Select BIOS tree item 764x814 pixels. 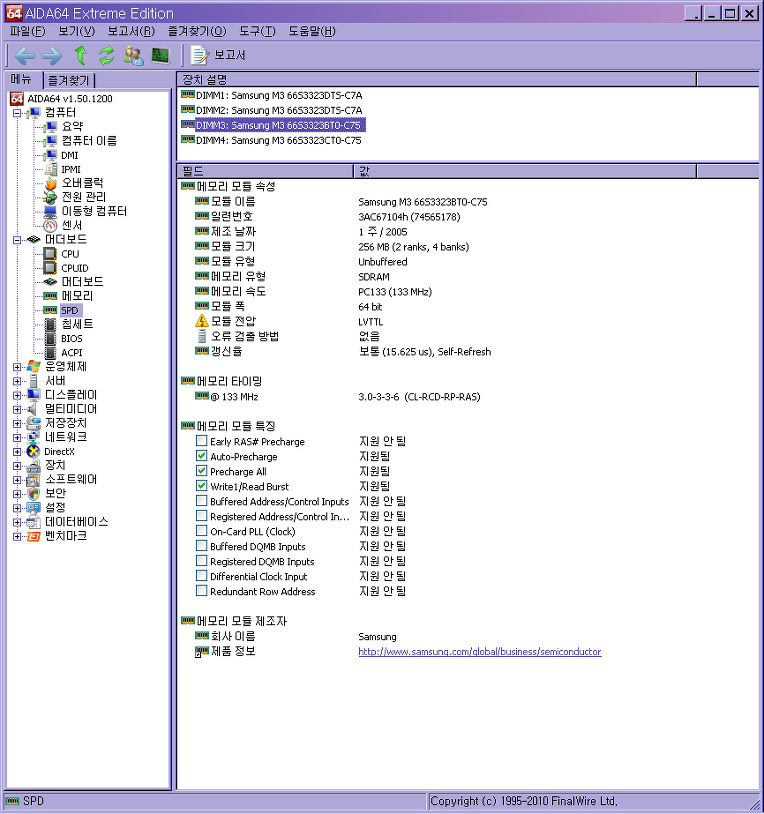coord(72,338)
